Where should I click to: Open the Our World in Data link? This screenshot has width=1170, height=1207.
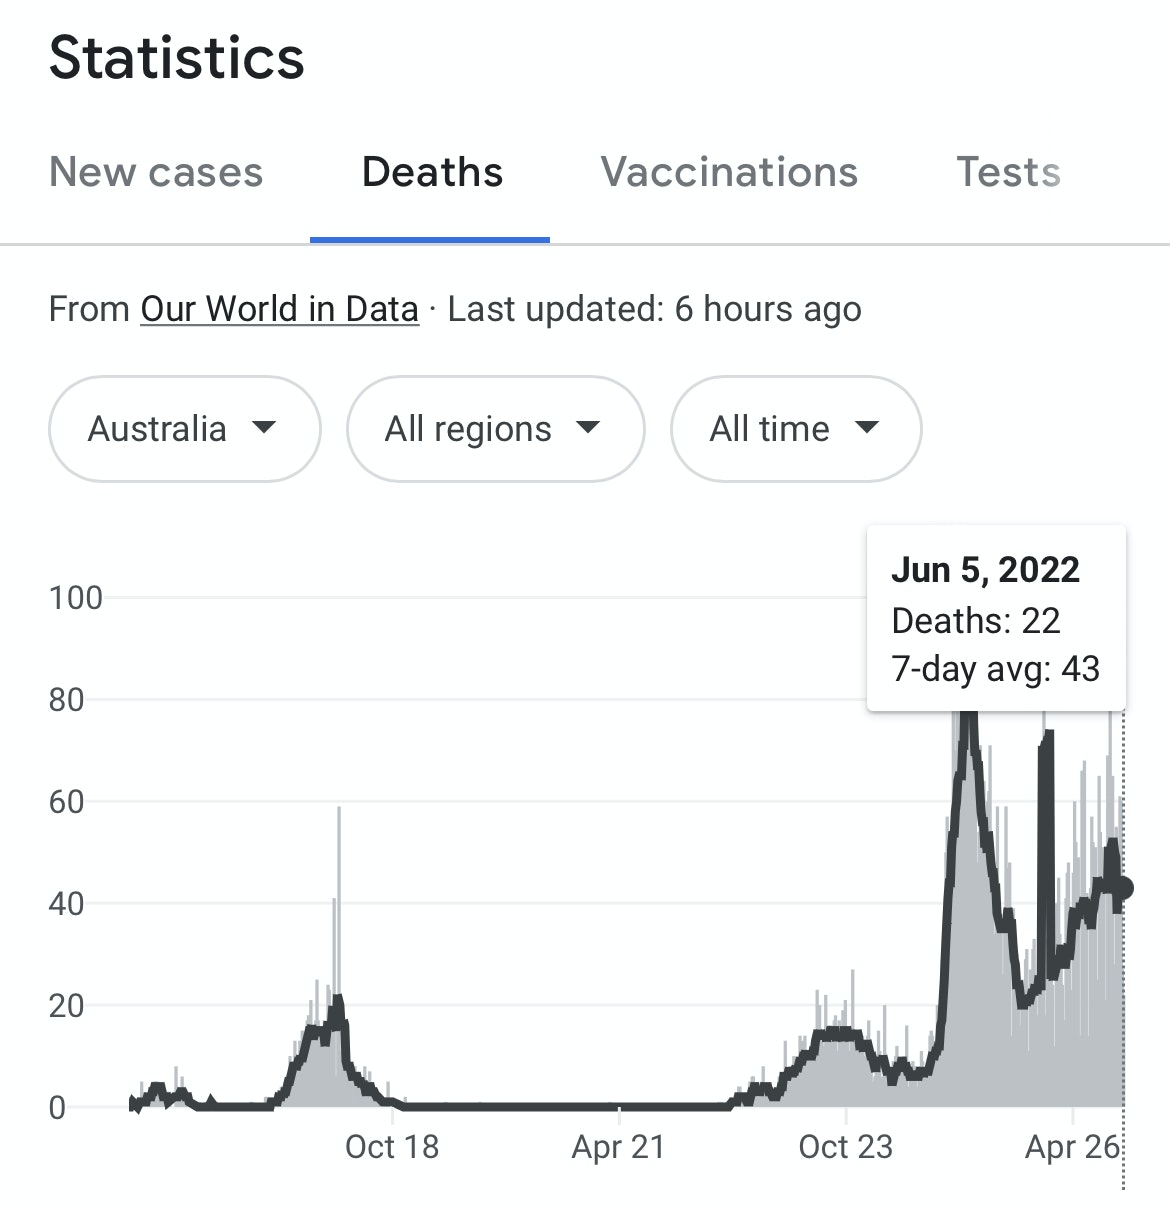(x=279, y=309)
